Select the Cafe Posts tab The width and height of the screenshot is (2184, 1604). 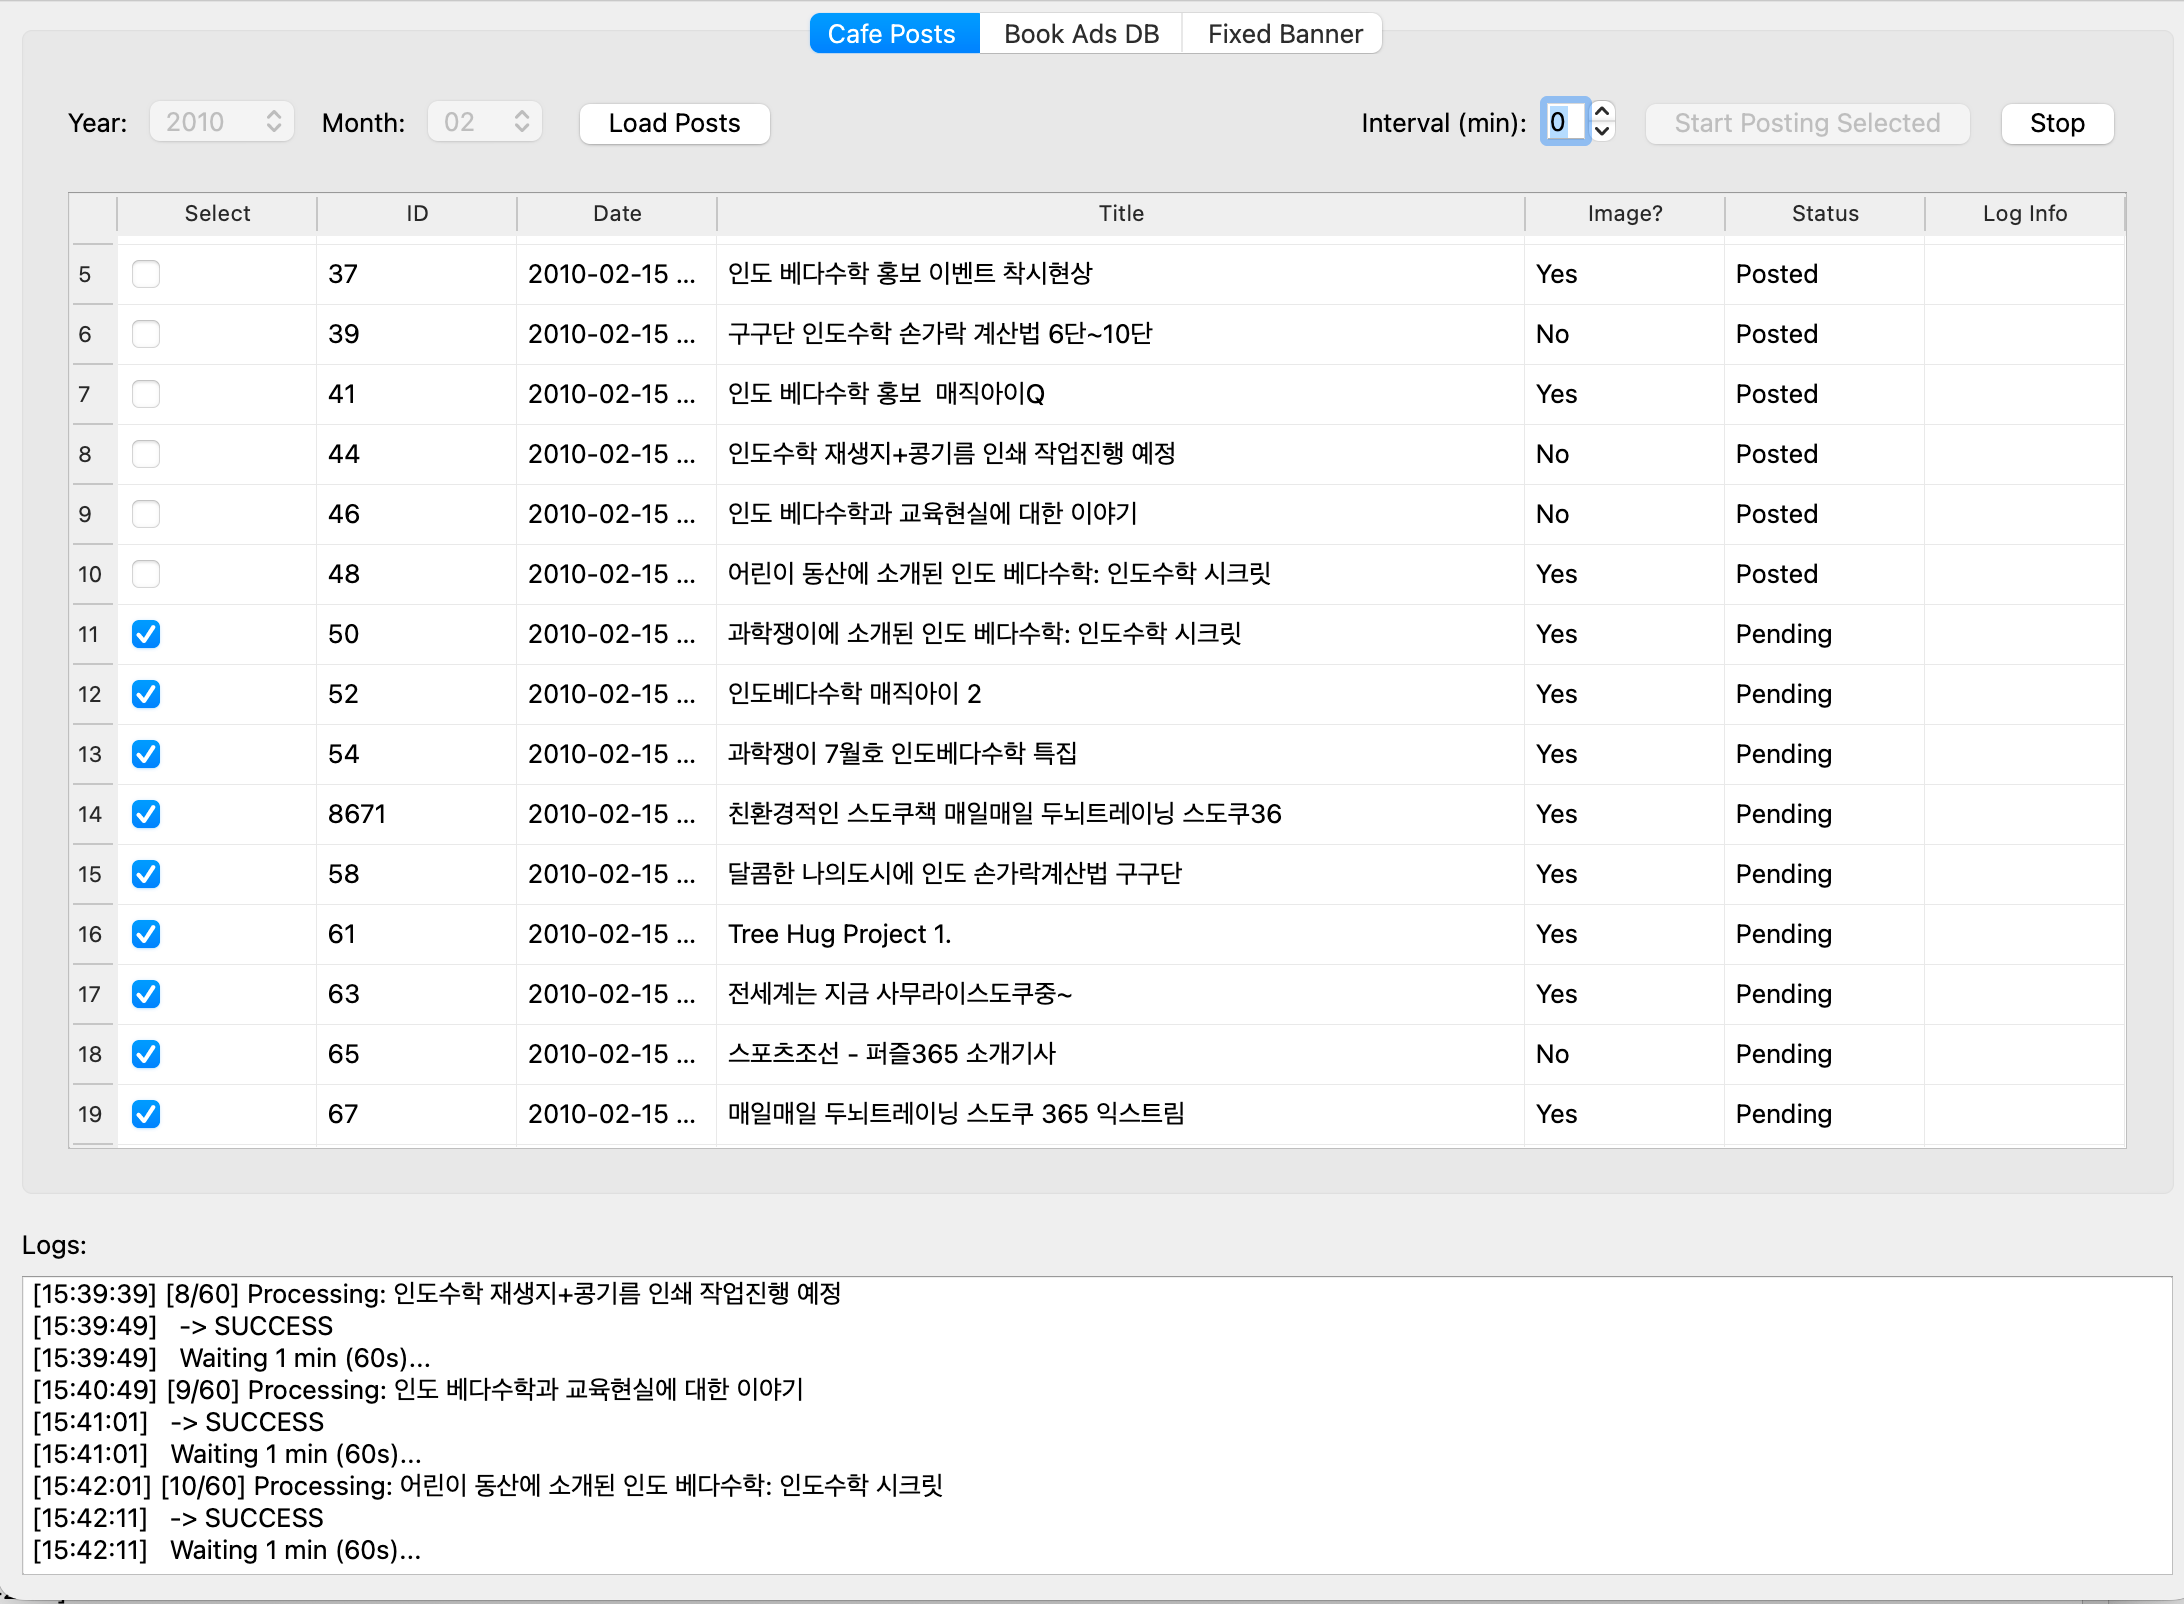pos(892,34)
